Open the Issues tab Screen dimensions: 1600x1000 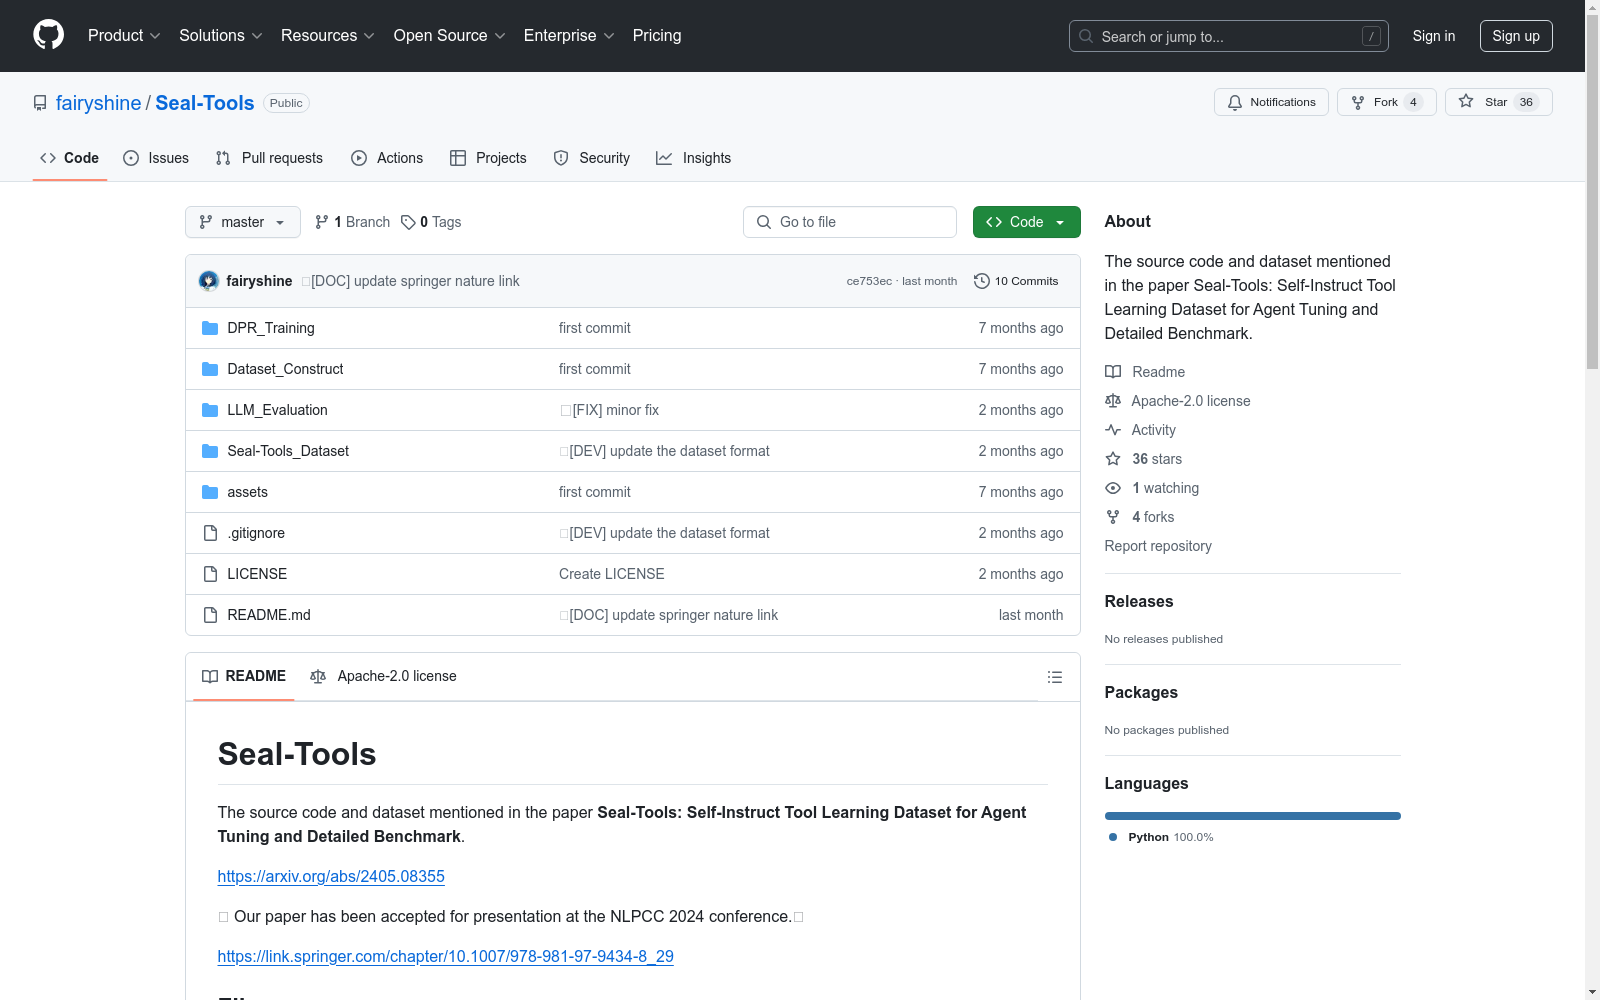click(x=156, y=158)
